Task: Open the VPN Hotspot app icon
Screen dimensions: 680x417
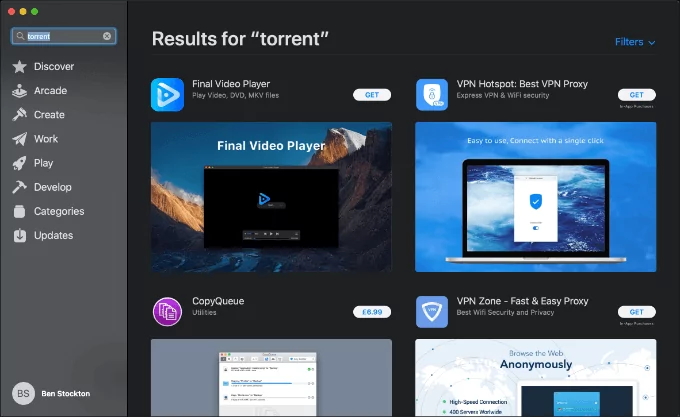Action: coord(432,94)
